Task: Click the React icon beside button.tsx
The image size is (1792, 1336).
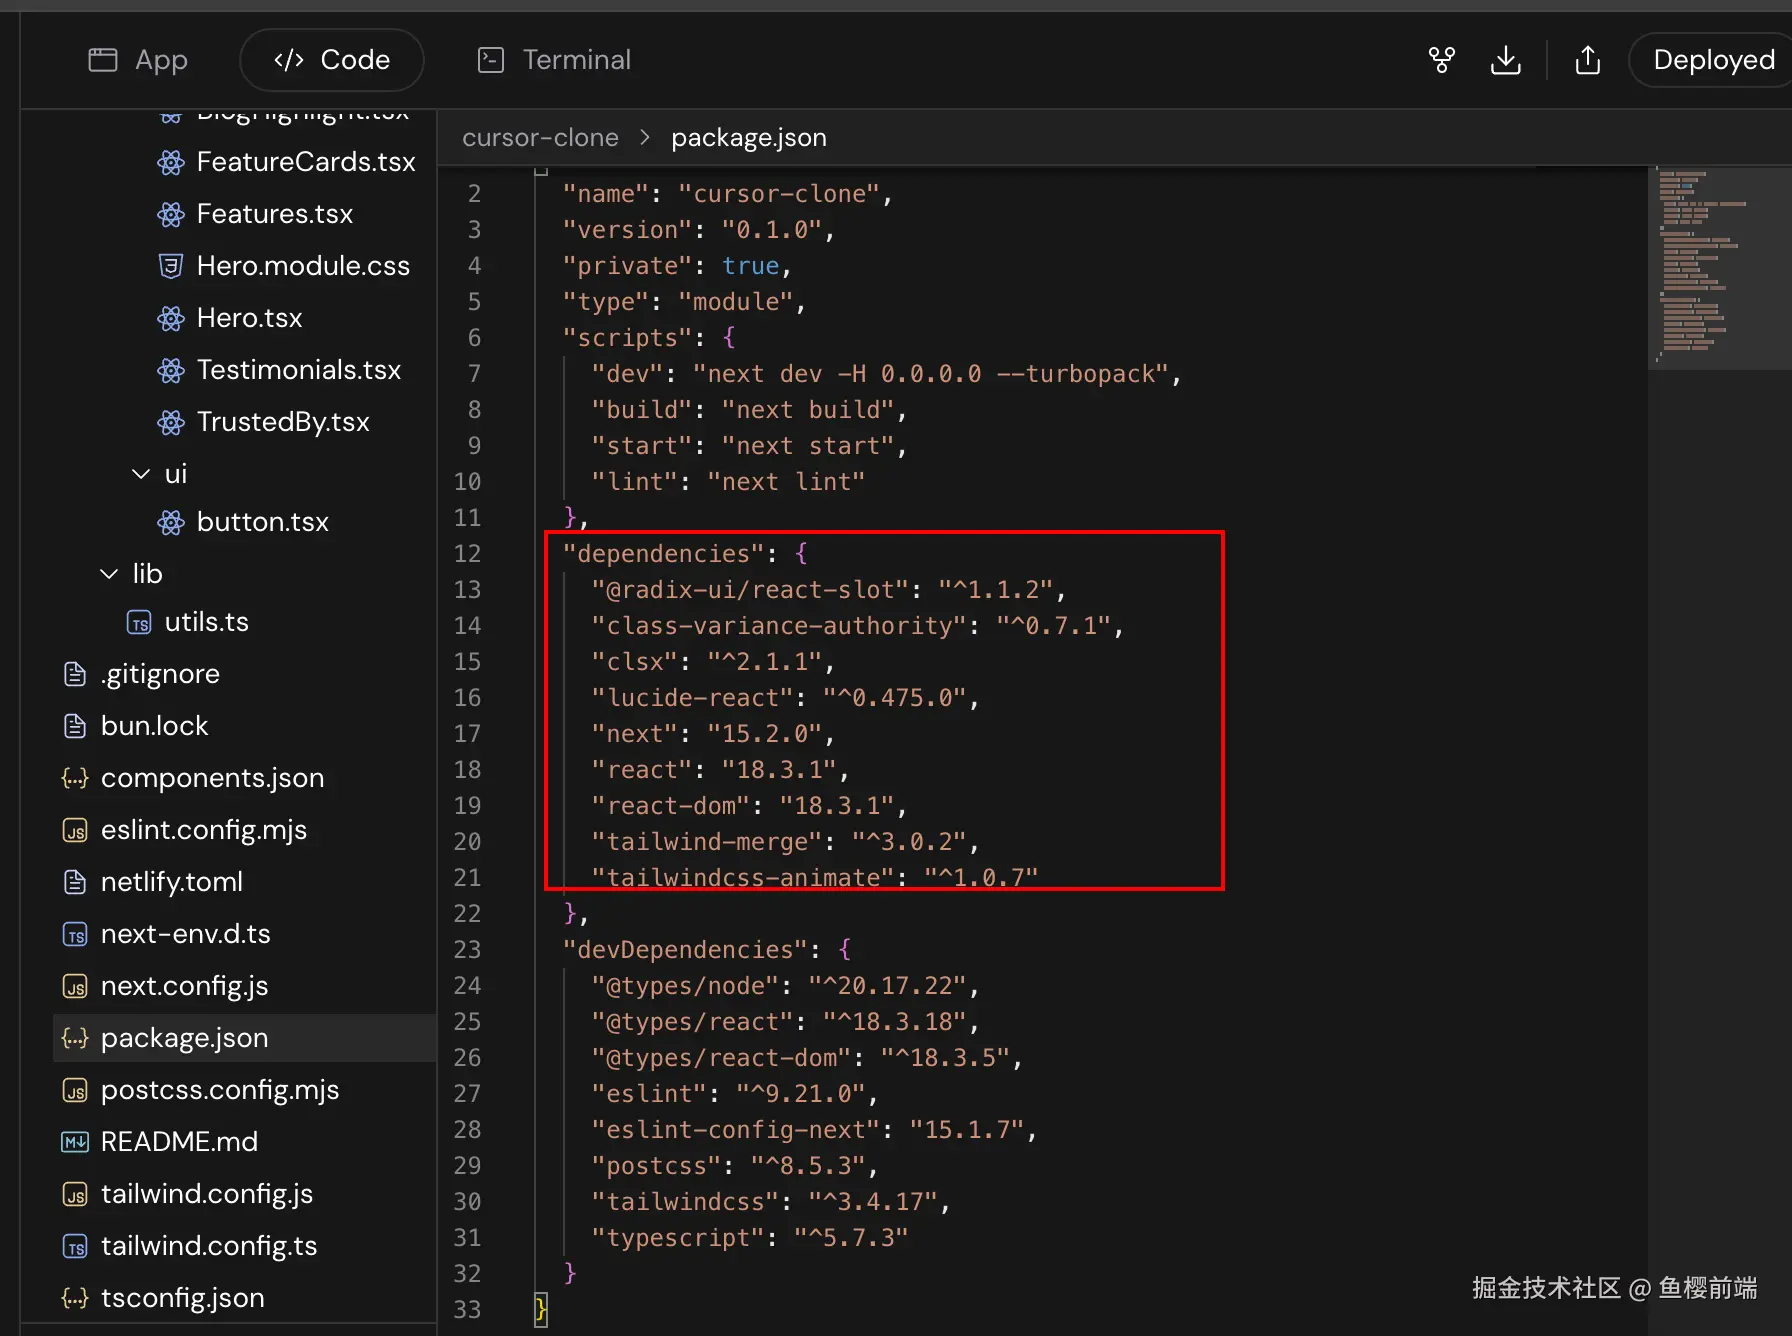Action: pyautogui.click(x=171, y=522)
